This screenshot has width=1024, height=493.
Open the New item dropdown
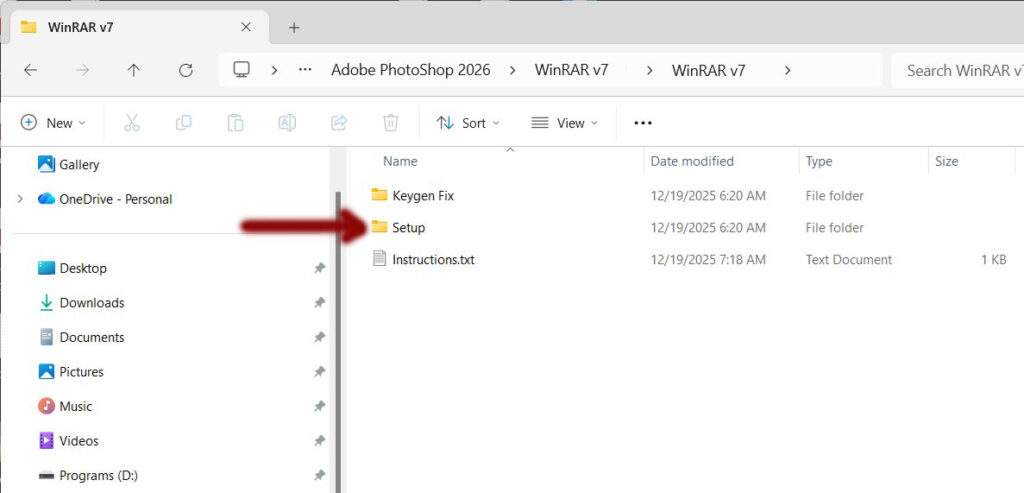click(53, 123)
